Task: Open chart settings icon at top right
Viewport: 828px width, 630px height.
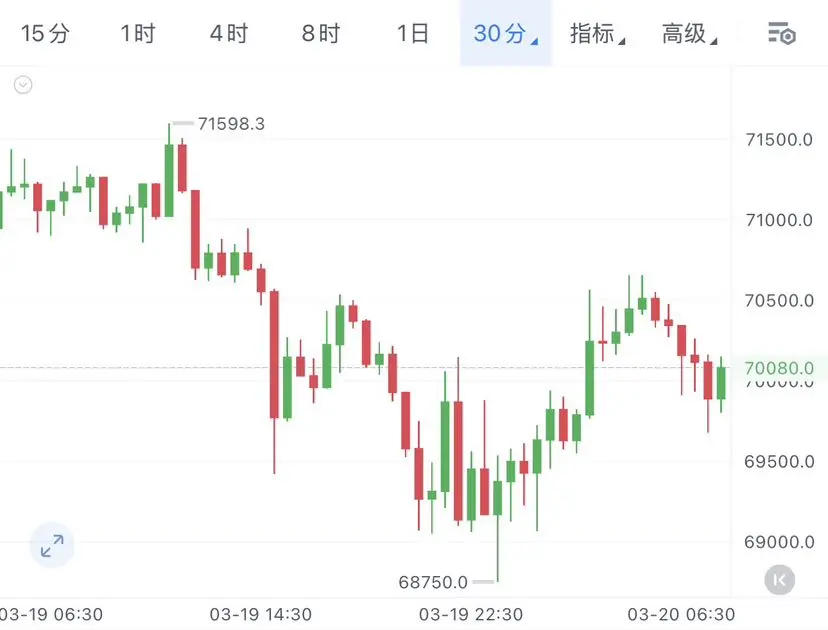Action: [782, 34]
